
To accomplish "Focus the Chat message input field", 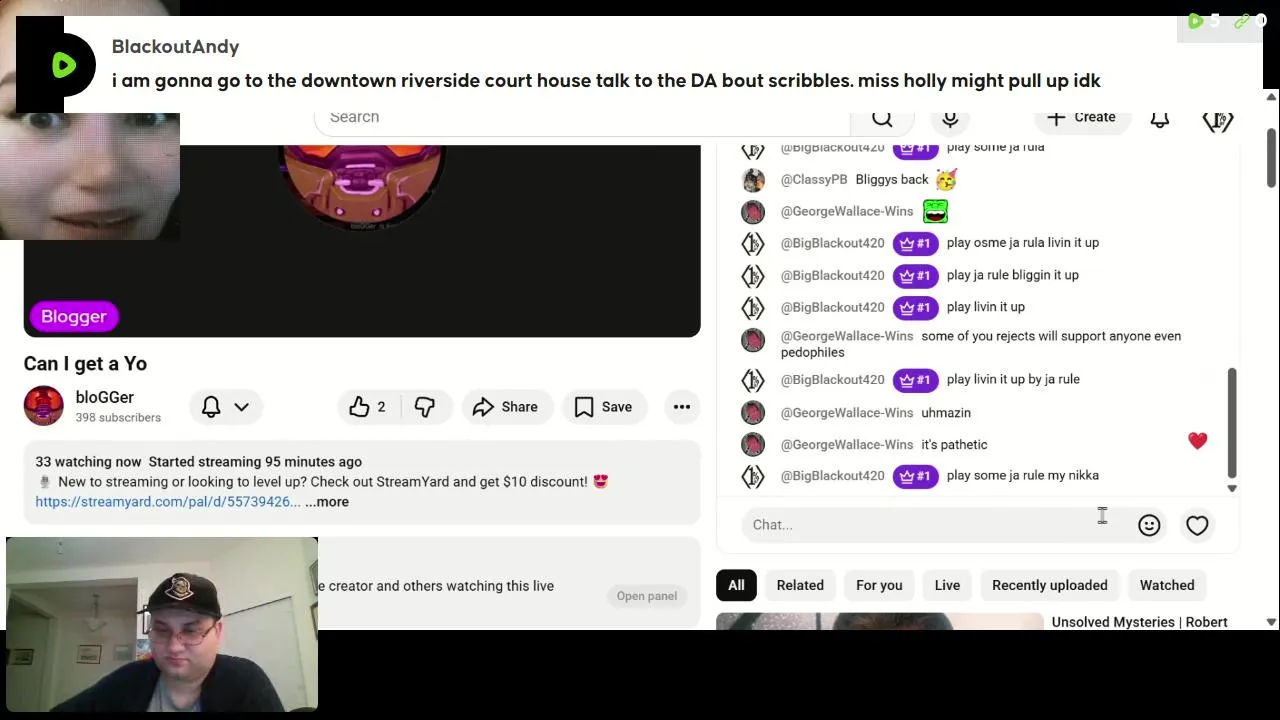I will click(x=935, y=525).
